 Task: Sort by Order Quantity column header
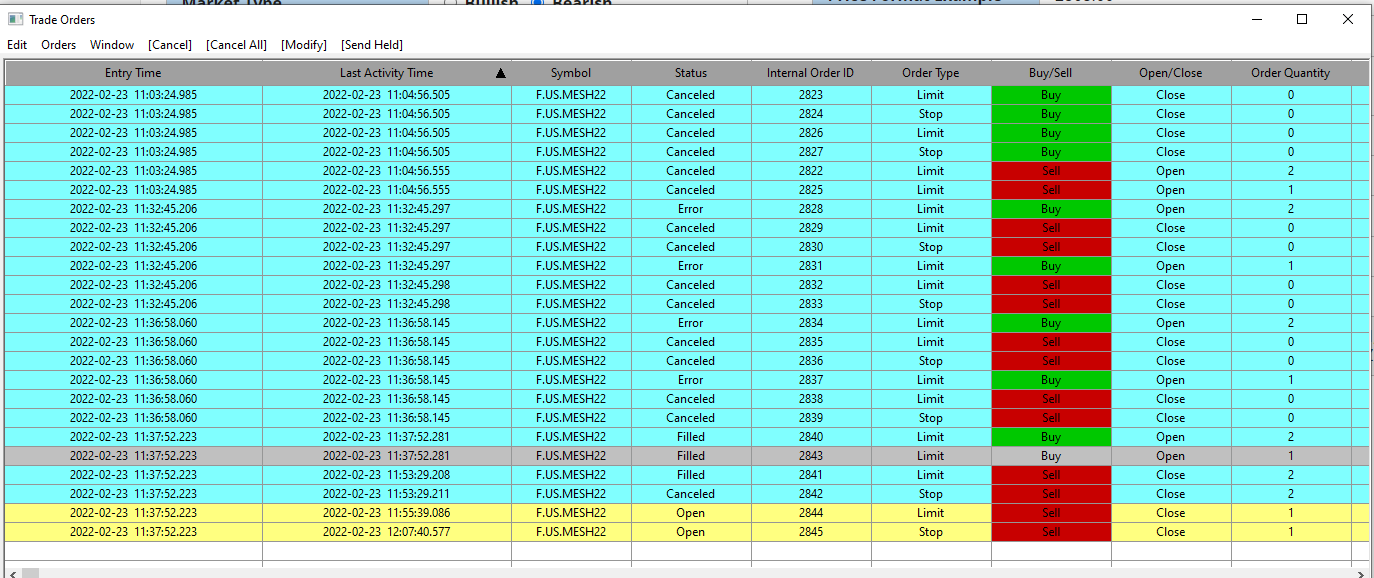click(1291, 73)
